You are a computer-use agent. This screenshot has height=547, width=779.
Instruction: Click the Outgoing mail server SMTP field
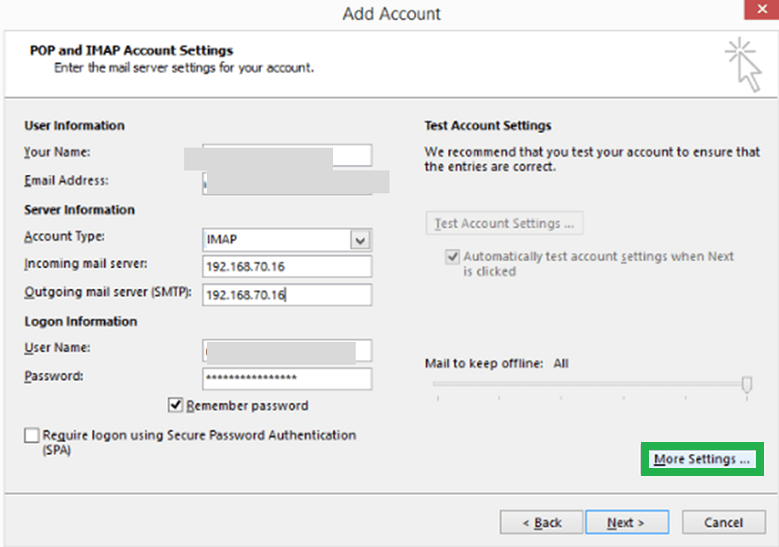coord(287,295)
